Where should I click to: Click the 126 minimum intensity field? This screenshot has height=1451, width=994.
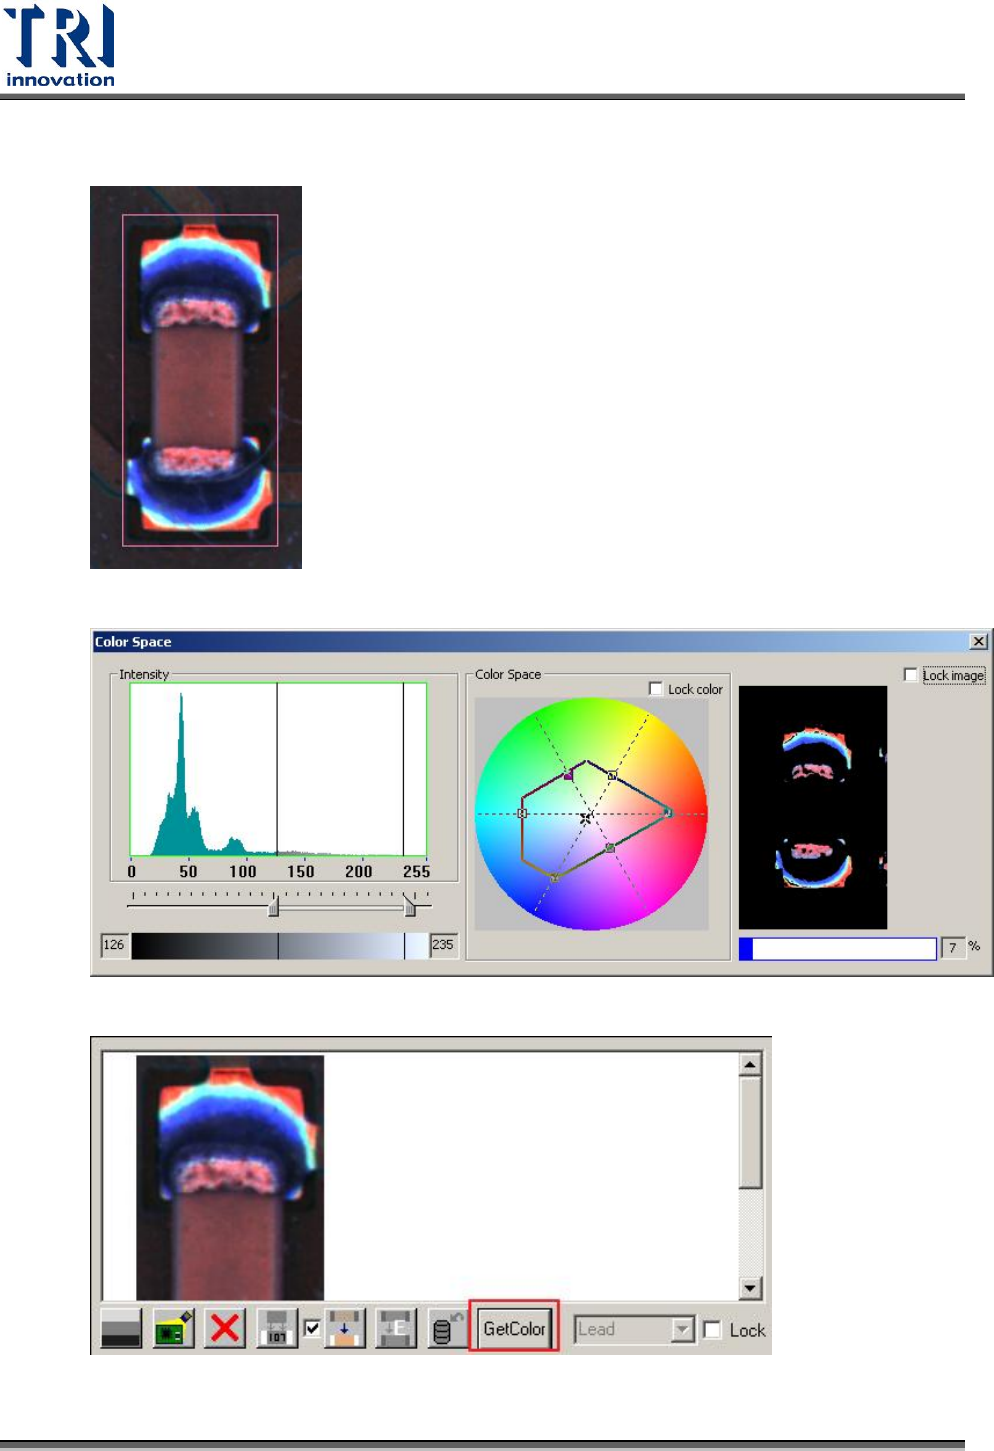coord(114,944)
